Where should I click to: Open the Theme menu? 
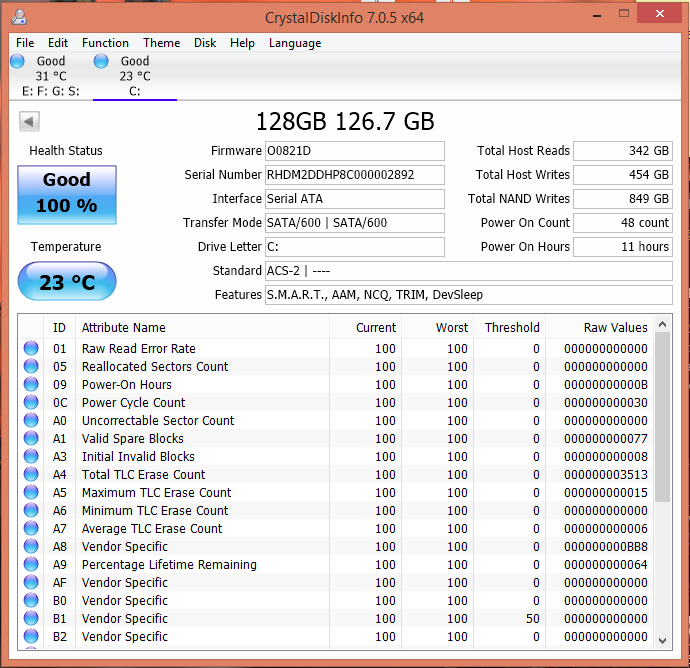point(161,43)
